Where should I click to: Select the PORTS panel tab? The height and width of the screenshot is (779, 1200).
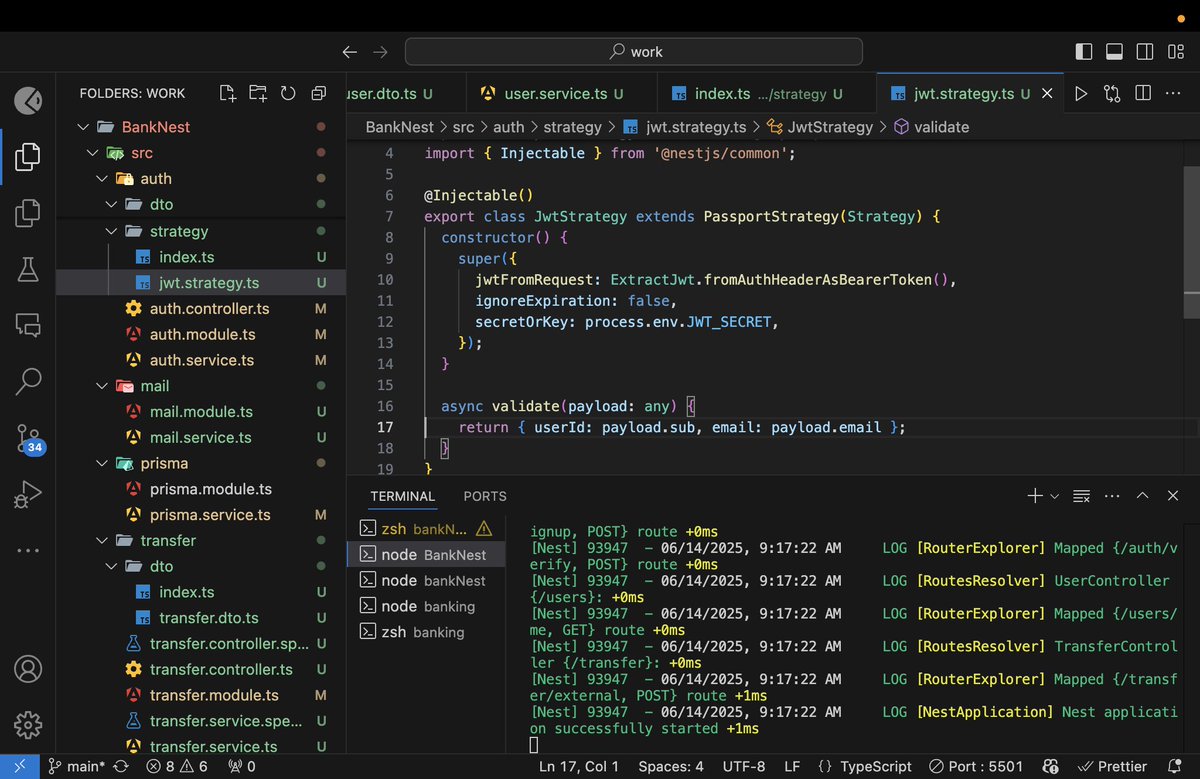click(485, 496)
